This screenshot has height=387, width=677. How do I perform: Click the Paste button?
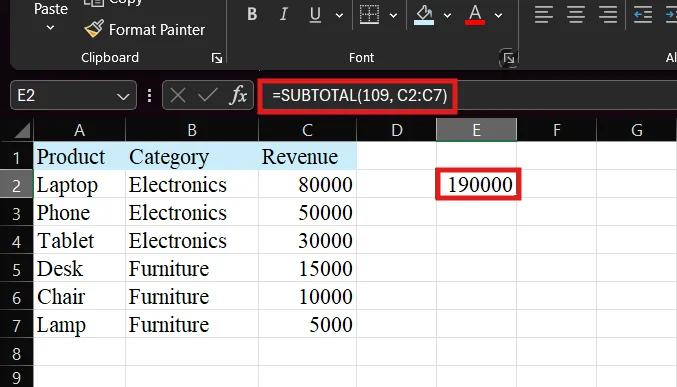click(x=51, y=9)
